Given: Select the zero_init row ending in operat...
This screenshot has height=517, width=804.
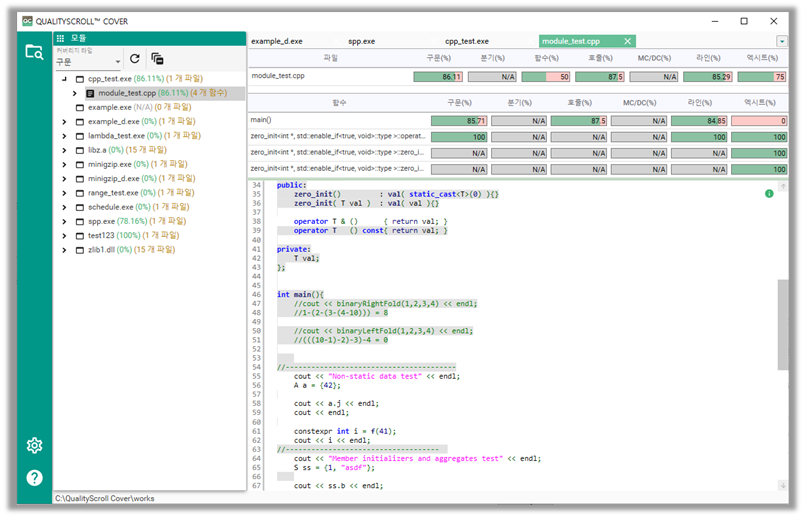Looking at the screenshot, I should coord(518,137).
